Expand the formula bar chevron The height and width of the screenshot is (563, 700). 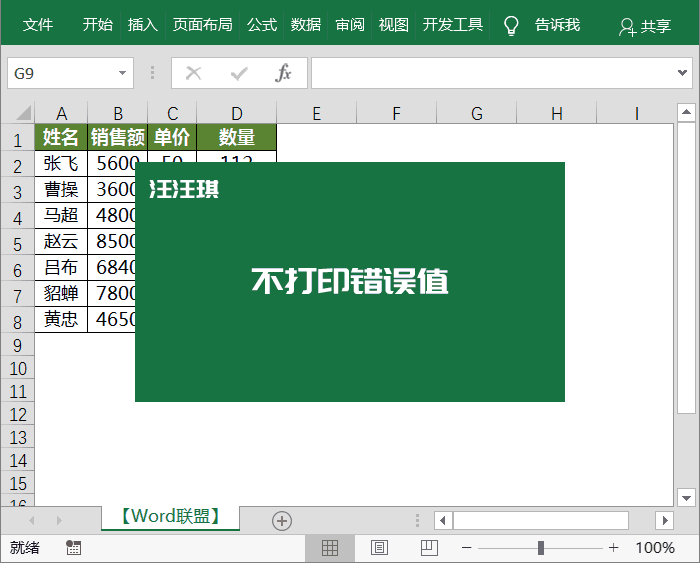(x=682, y=73)
